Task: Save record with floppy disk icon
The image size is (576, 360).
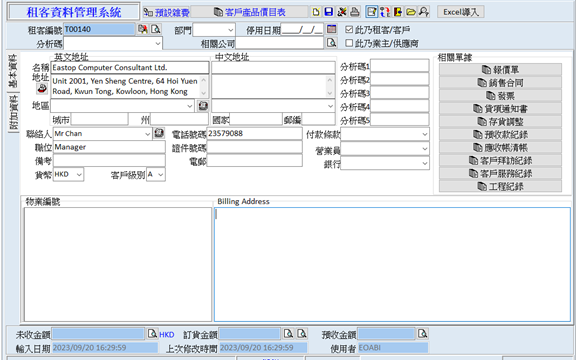Action: pyautogui.click(x=329, y=12)
